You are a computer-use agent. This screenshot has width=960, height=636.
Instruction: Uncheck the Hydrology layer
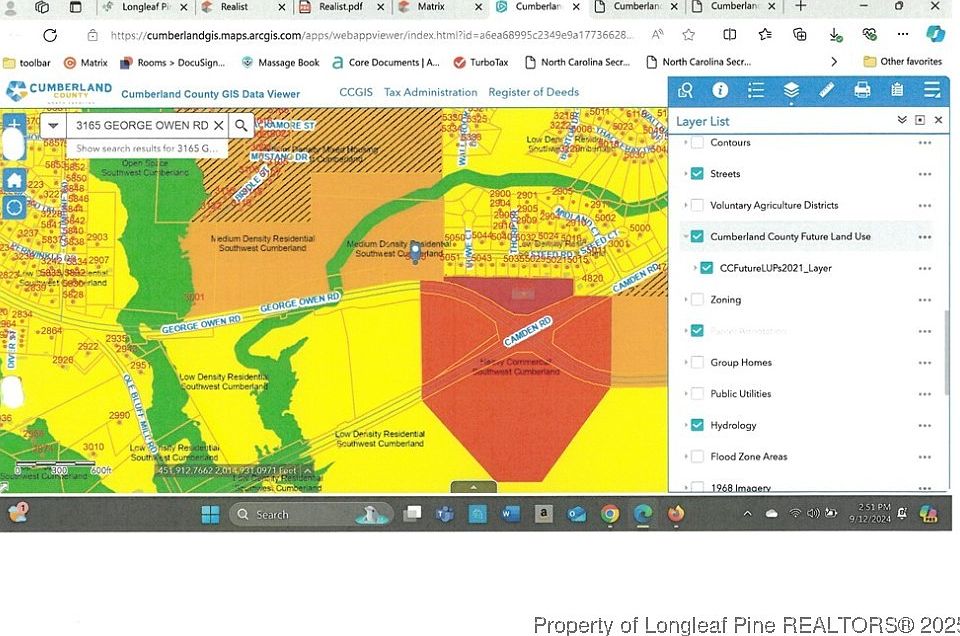click(697, 425)
